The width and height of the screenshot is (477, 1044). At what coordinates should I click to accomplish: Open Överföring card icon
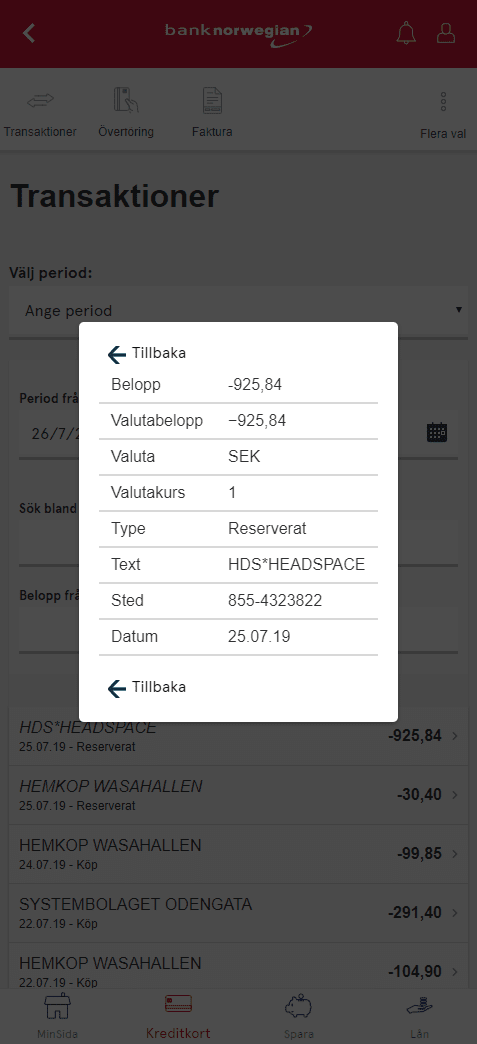pos(125,100)
